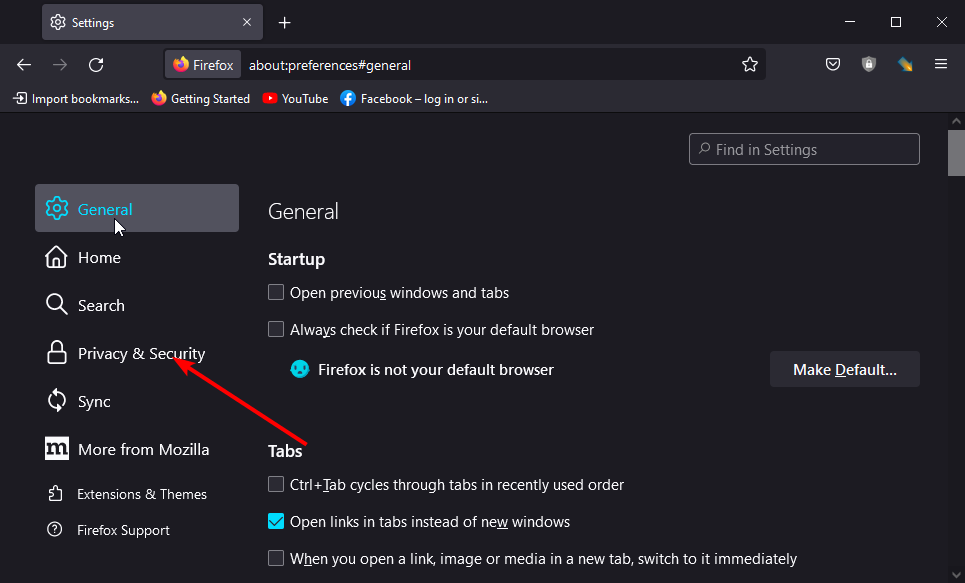
Task: Click the Facebook bookmark icon
Action: pos(348,99)
